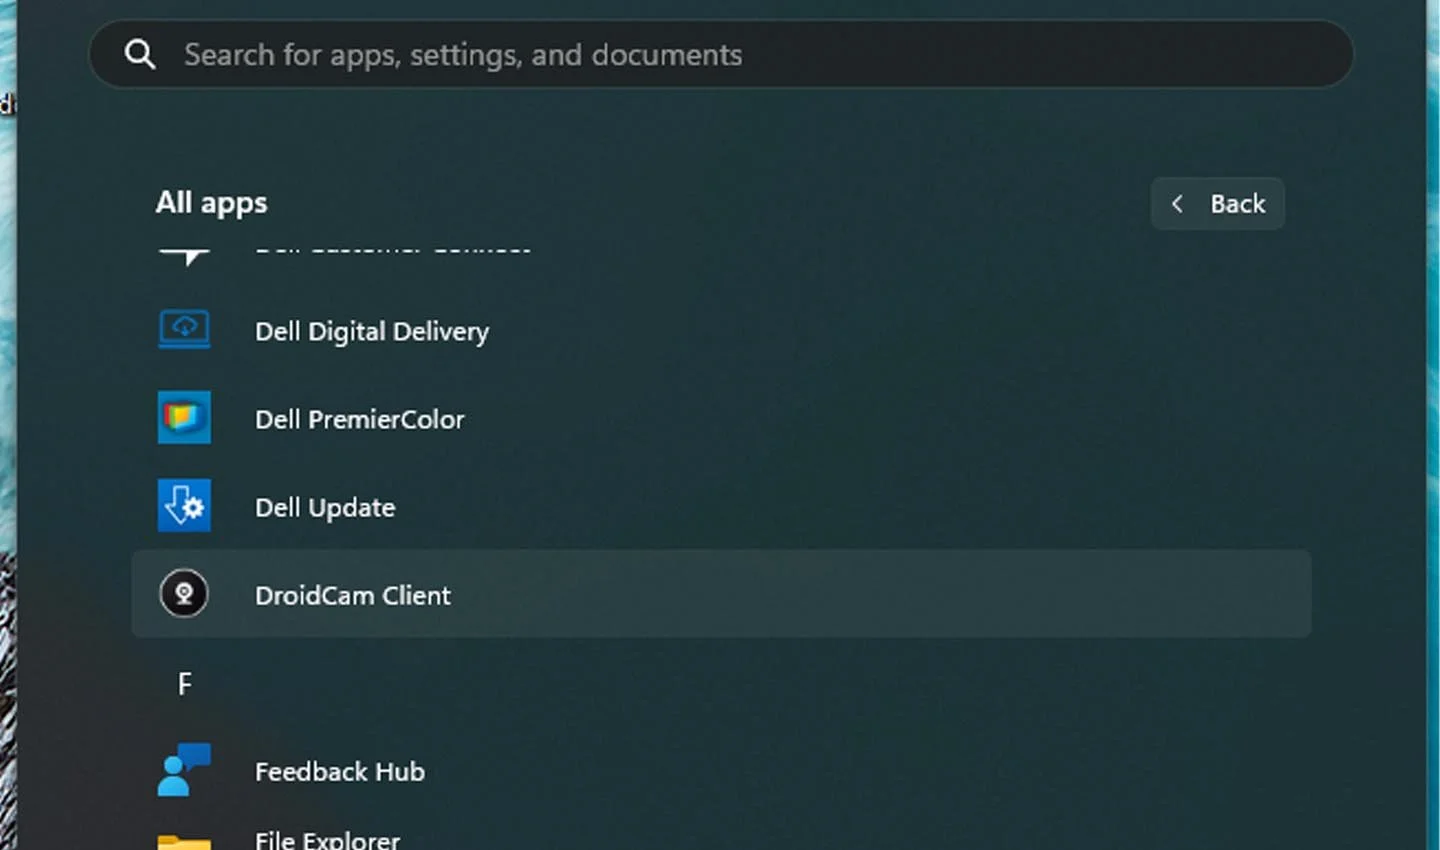Launch DroidCam Client from its webcam icon
This screenshot has width=1440, height=850.
click(184, 594)
